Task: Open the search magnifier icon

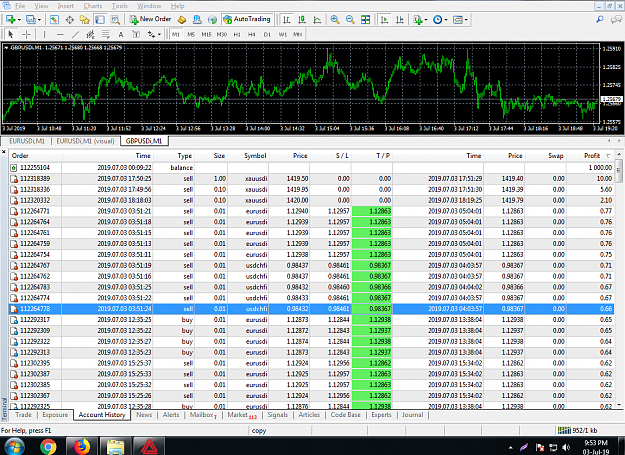Action: point(600,20)
